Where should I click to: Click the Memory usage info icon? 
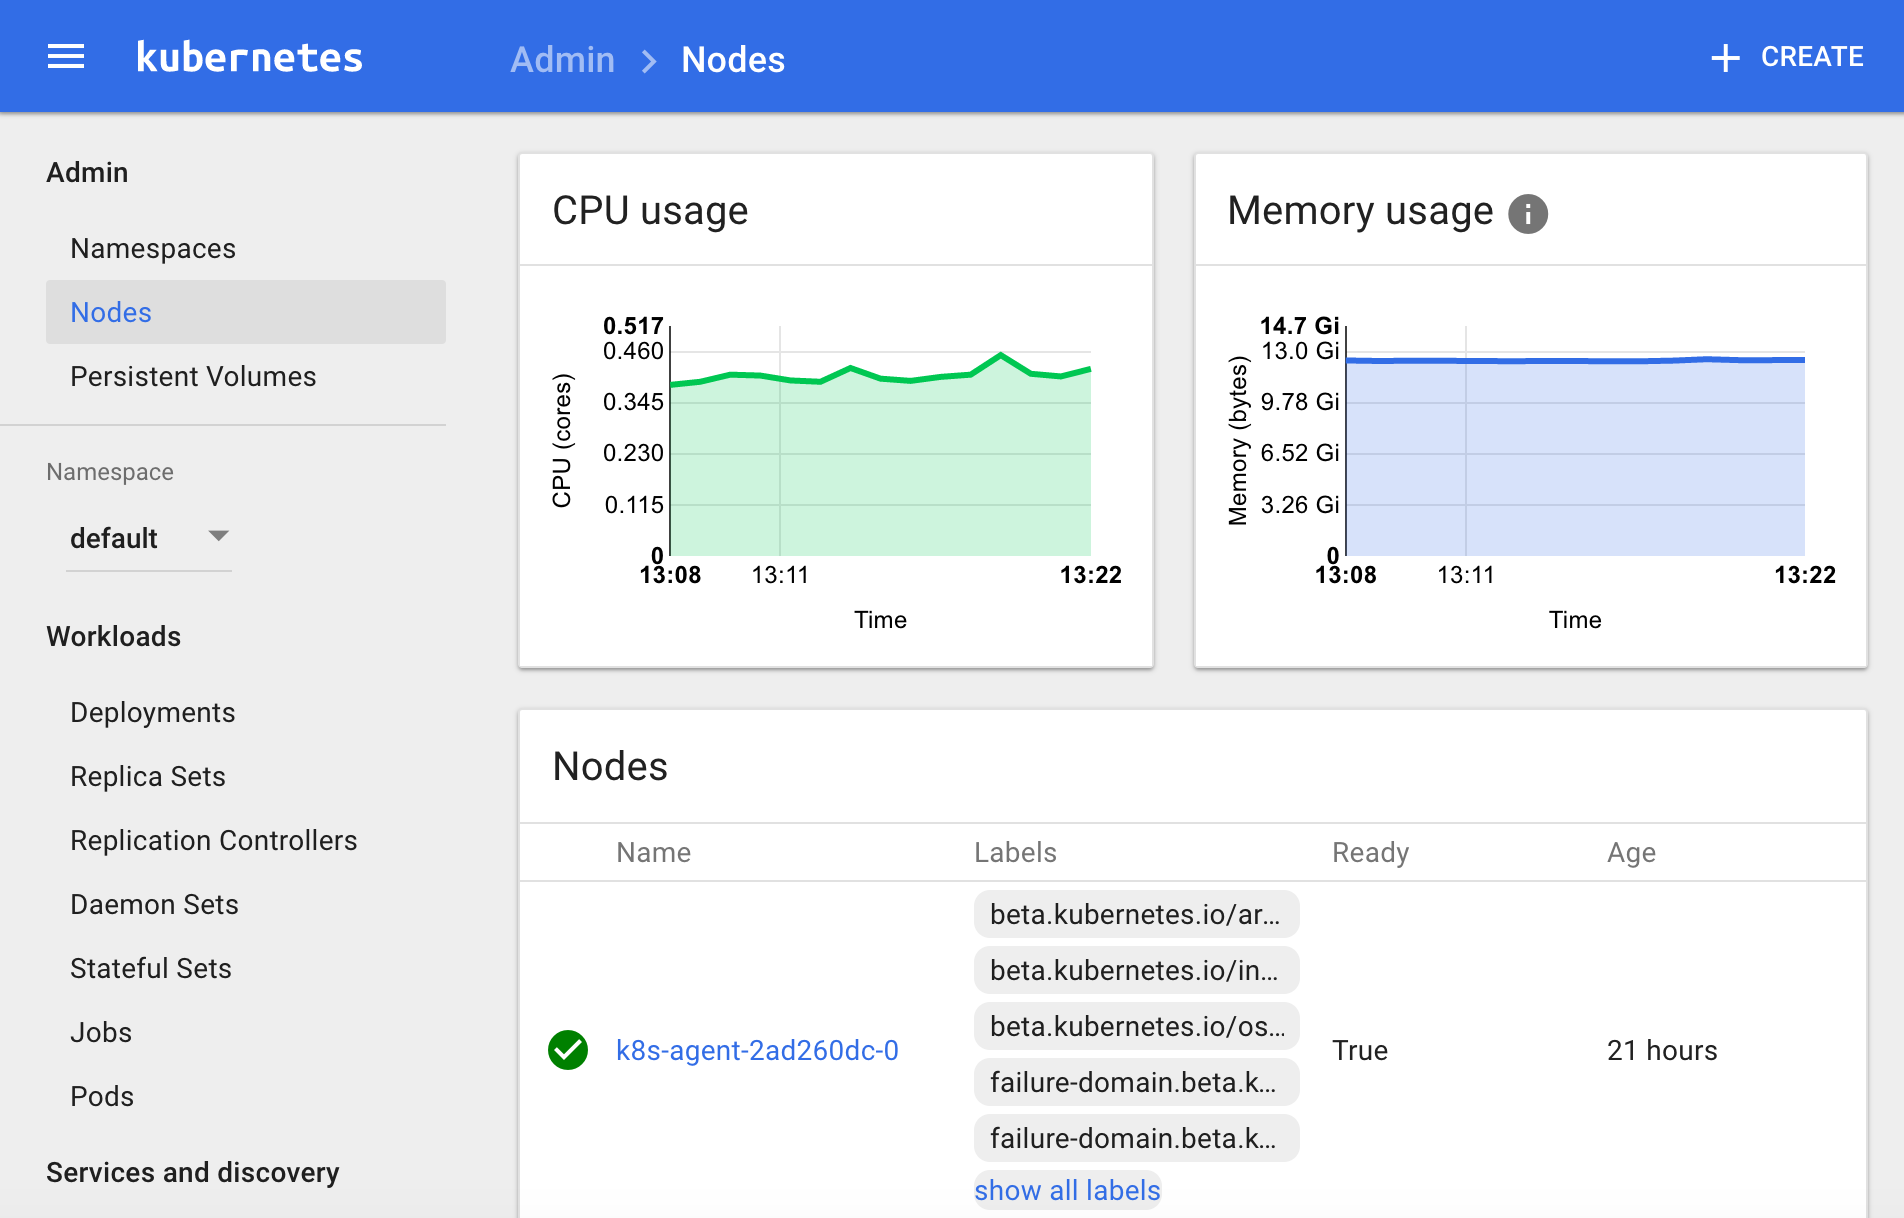pos(1527,212)
